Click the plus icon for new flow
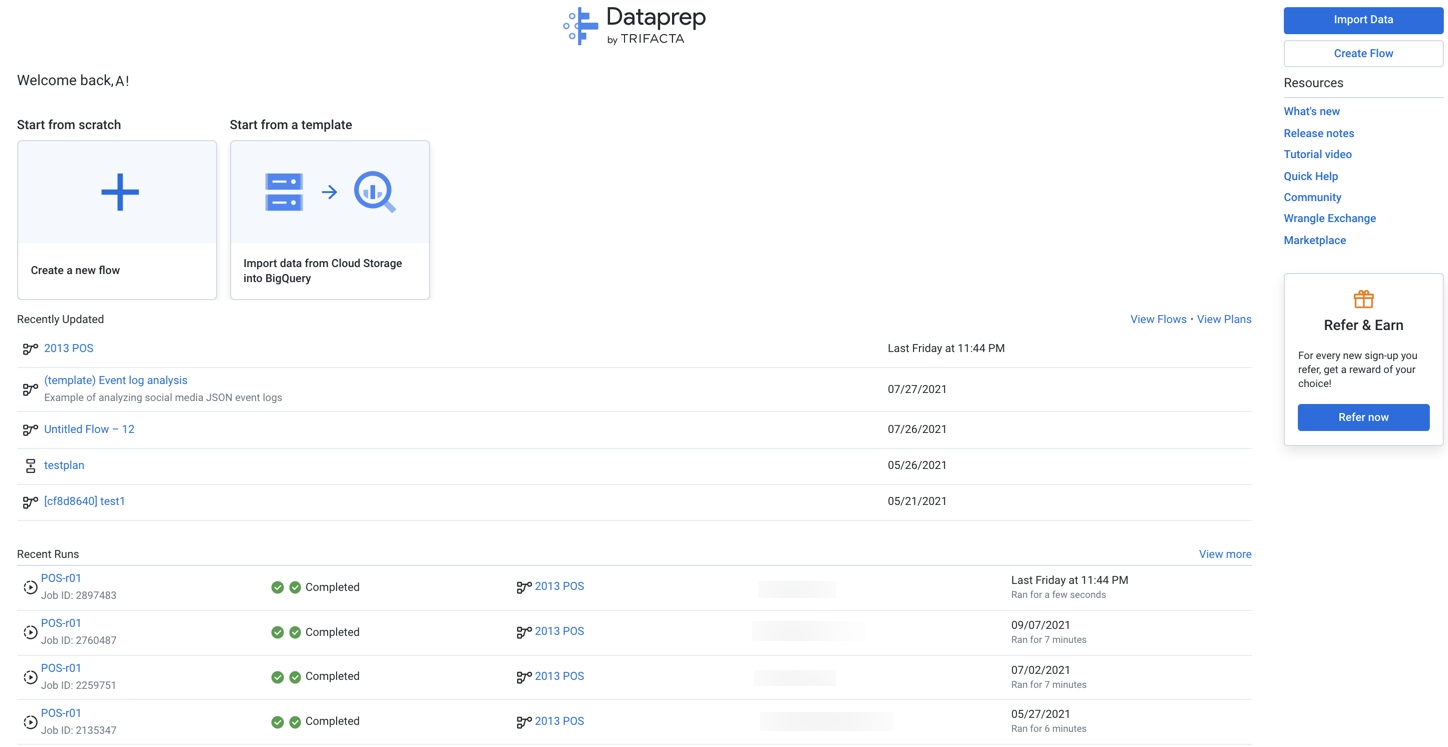Screen dimensions: 1448x747 (119, 192)
